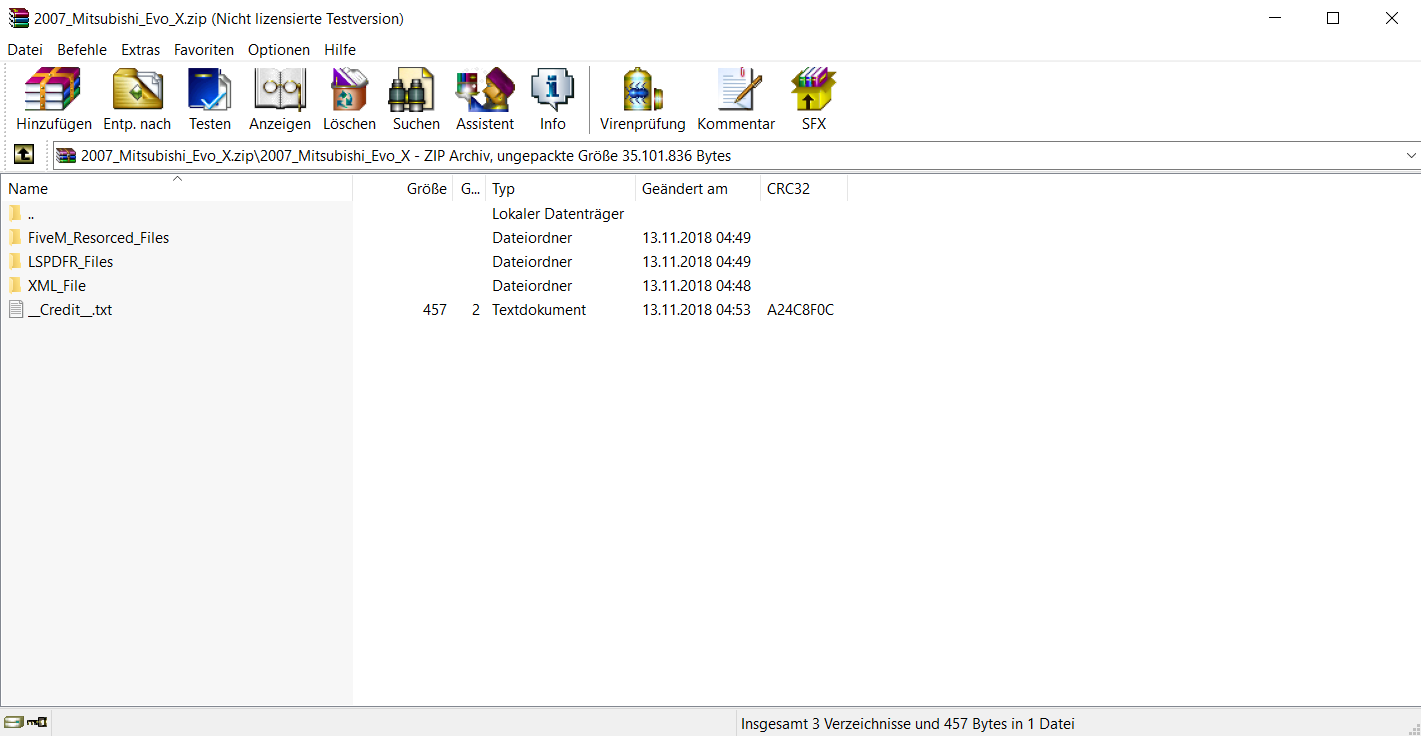Run the Testen archive test tool
Viewport: 1421px width, 736px height.
(x=210, y=90)
